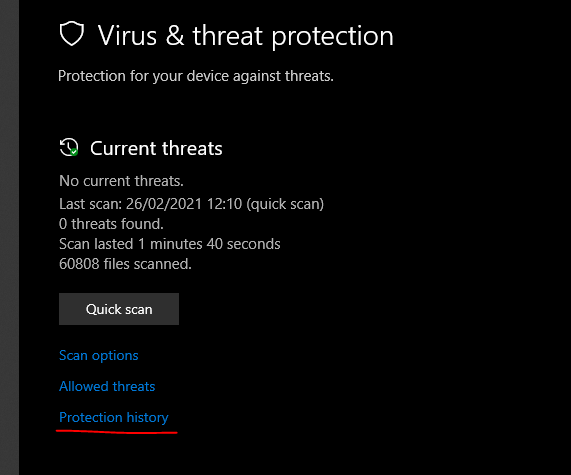
Task: Click the gray sidebar strip on the left
Action: tap(9, 238)
